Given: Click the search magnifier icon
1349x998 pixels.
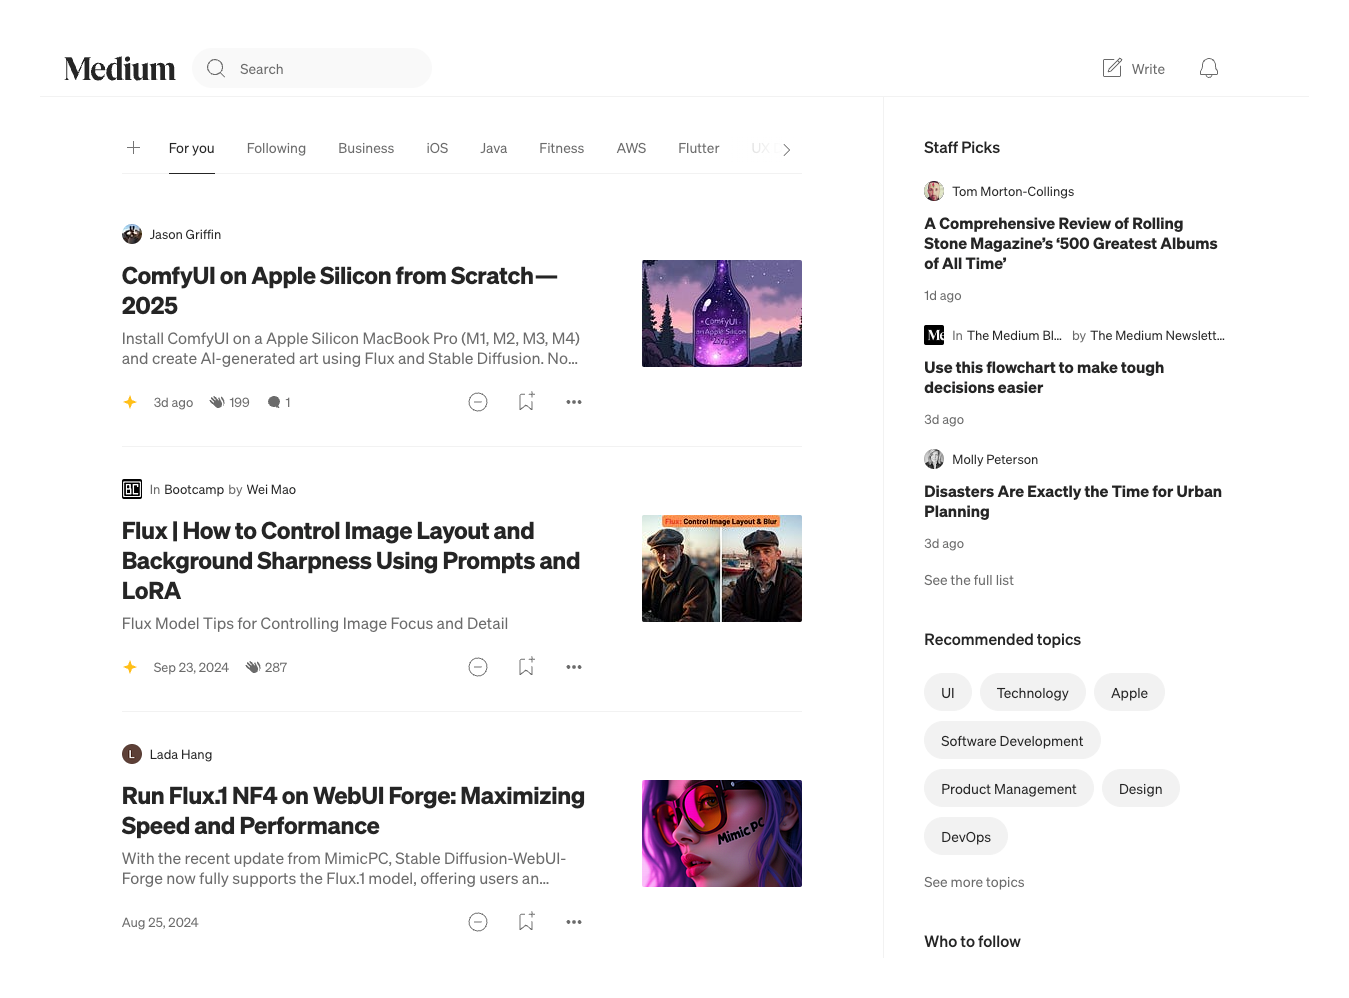Looking at the screenshot, I should 216,68.
